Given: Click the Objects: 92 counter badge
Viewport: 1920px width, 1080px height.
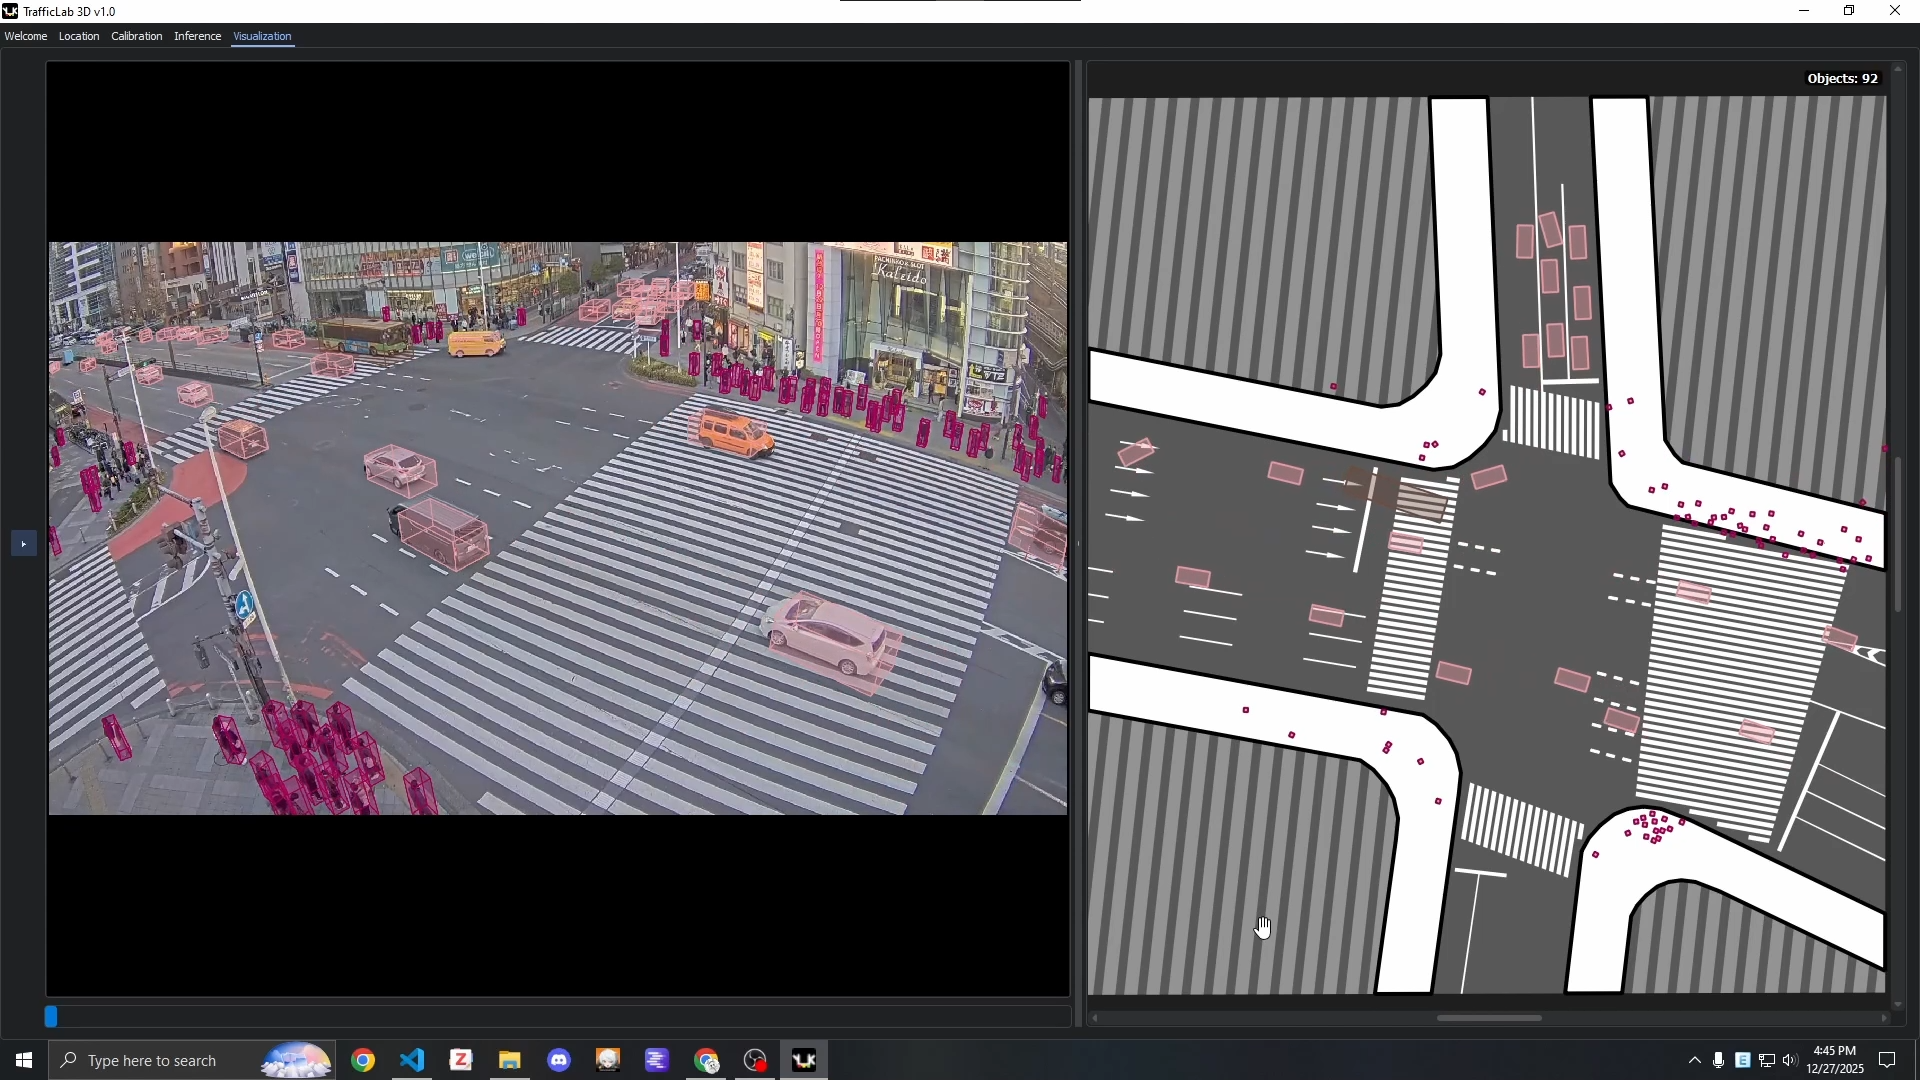Looking at the screenshot, I should [x=1843, y=78].
